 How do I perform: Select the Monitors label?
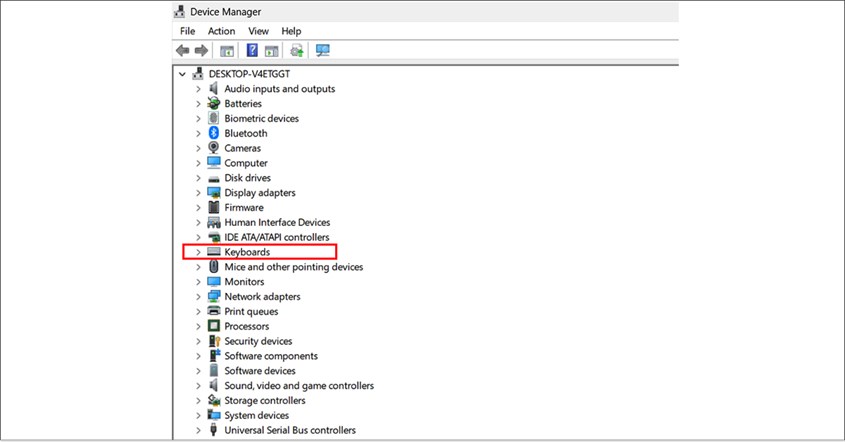(x=244, y=281)
